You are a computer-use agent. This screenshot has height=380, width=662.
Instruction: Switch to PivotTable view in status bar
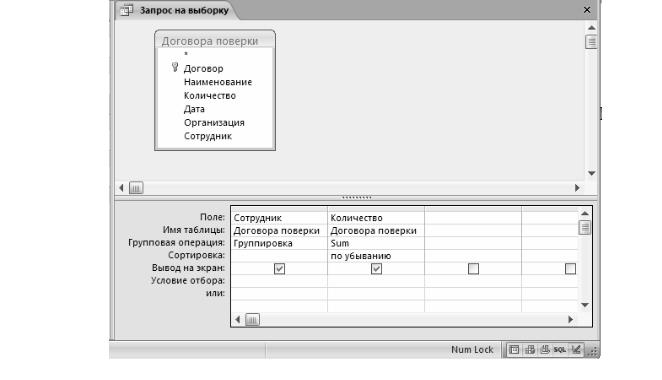[x=529, y=350]
